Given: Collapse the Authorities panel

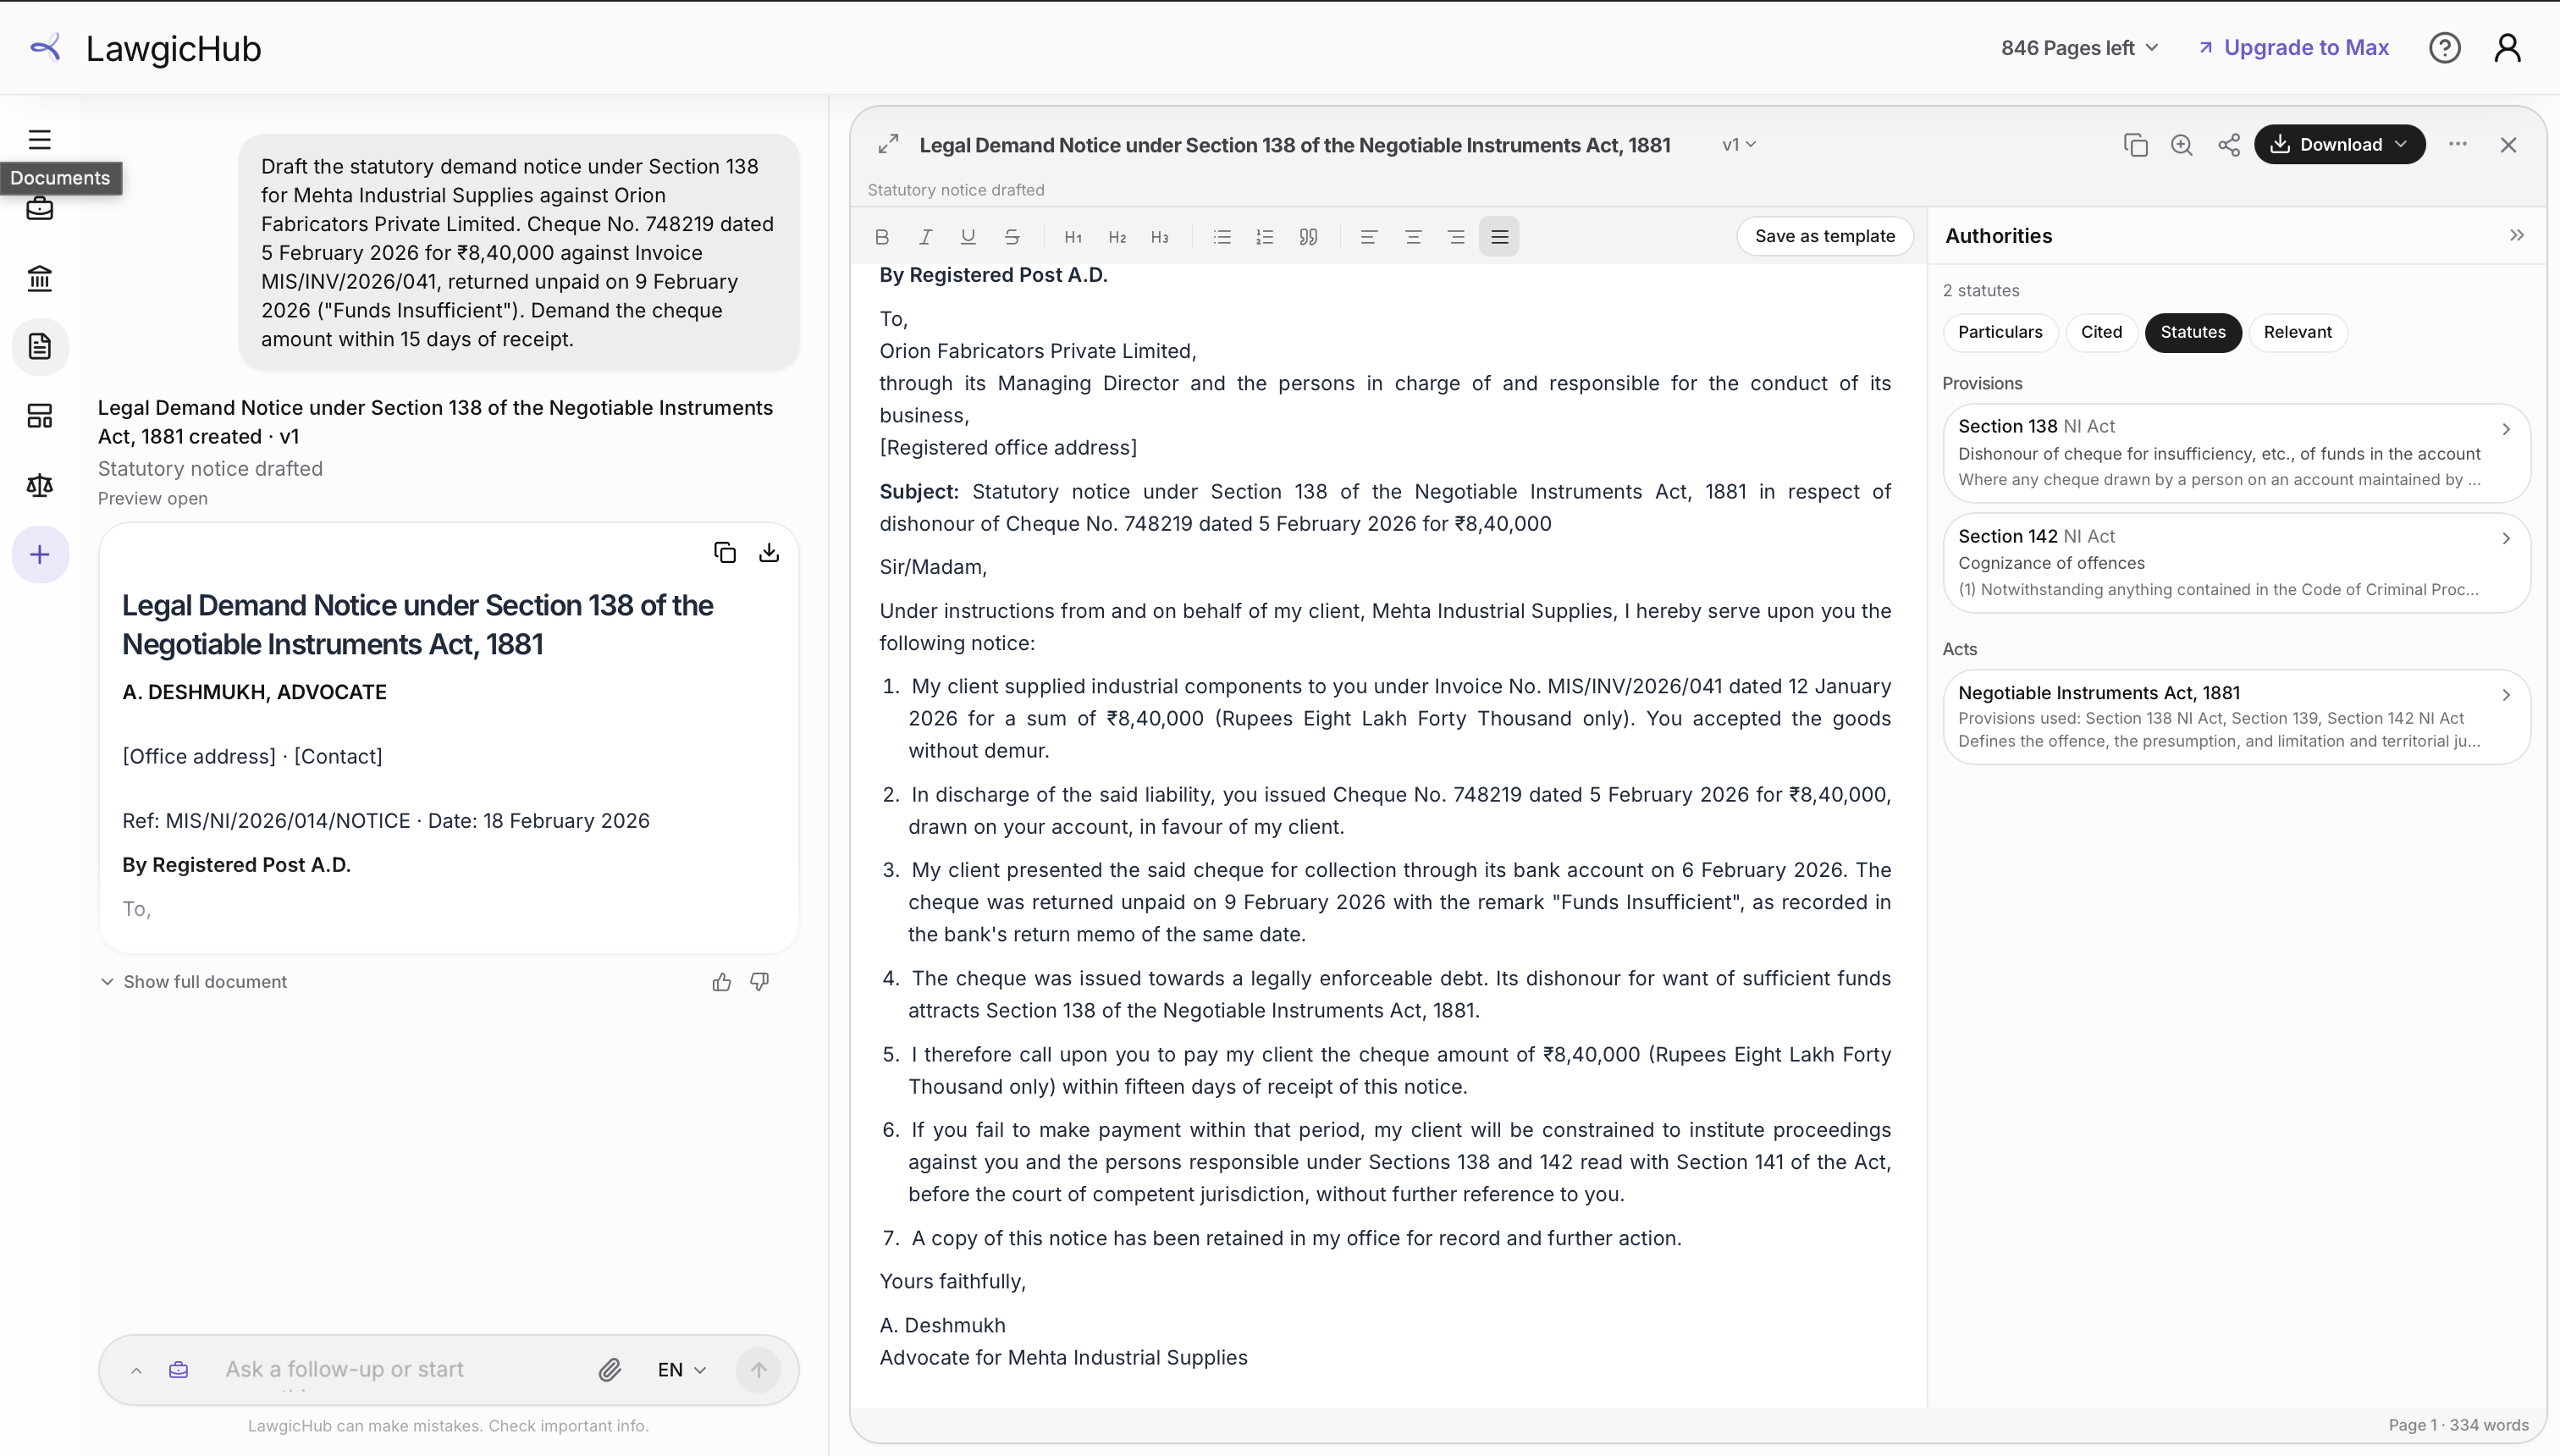Looking at the screenshot, I should click(2517, 235).
